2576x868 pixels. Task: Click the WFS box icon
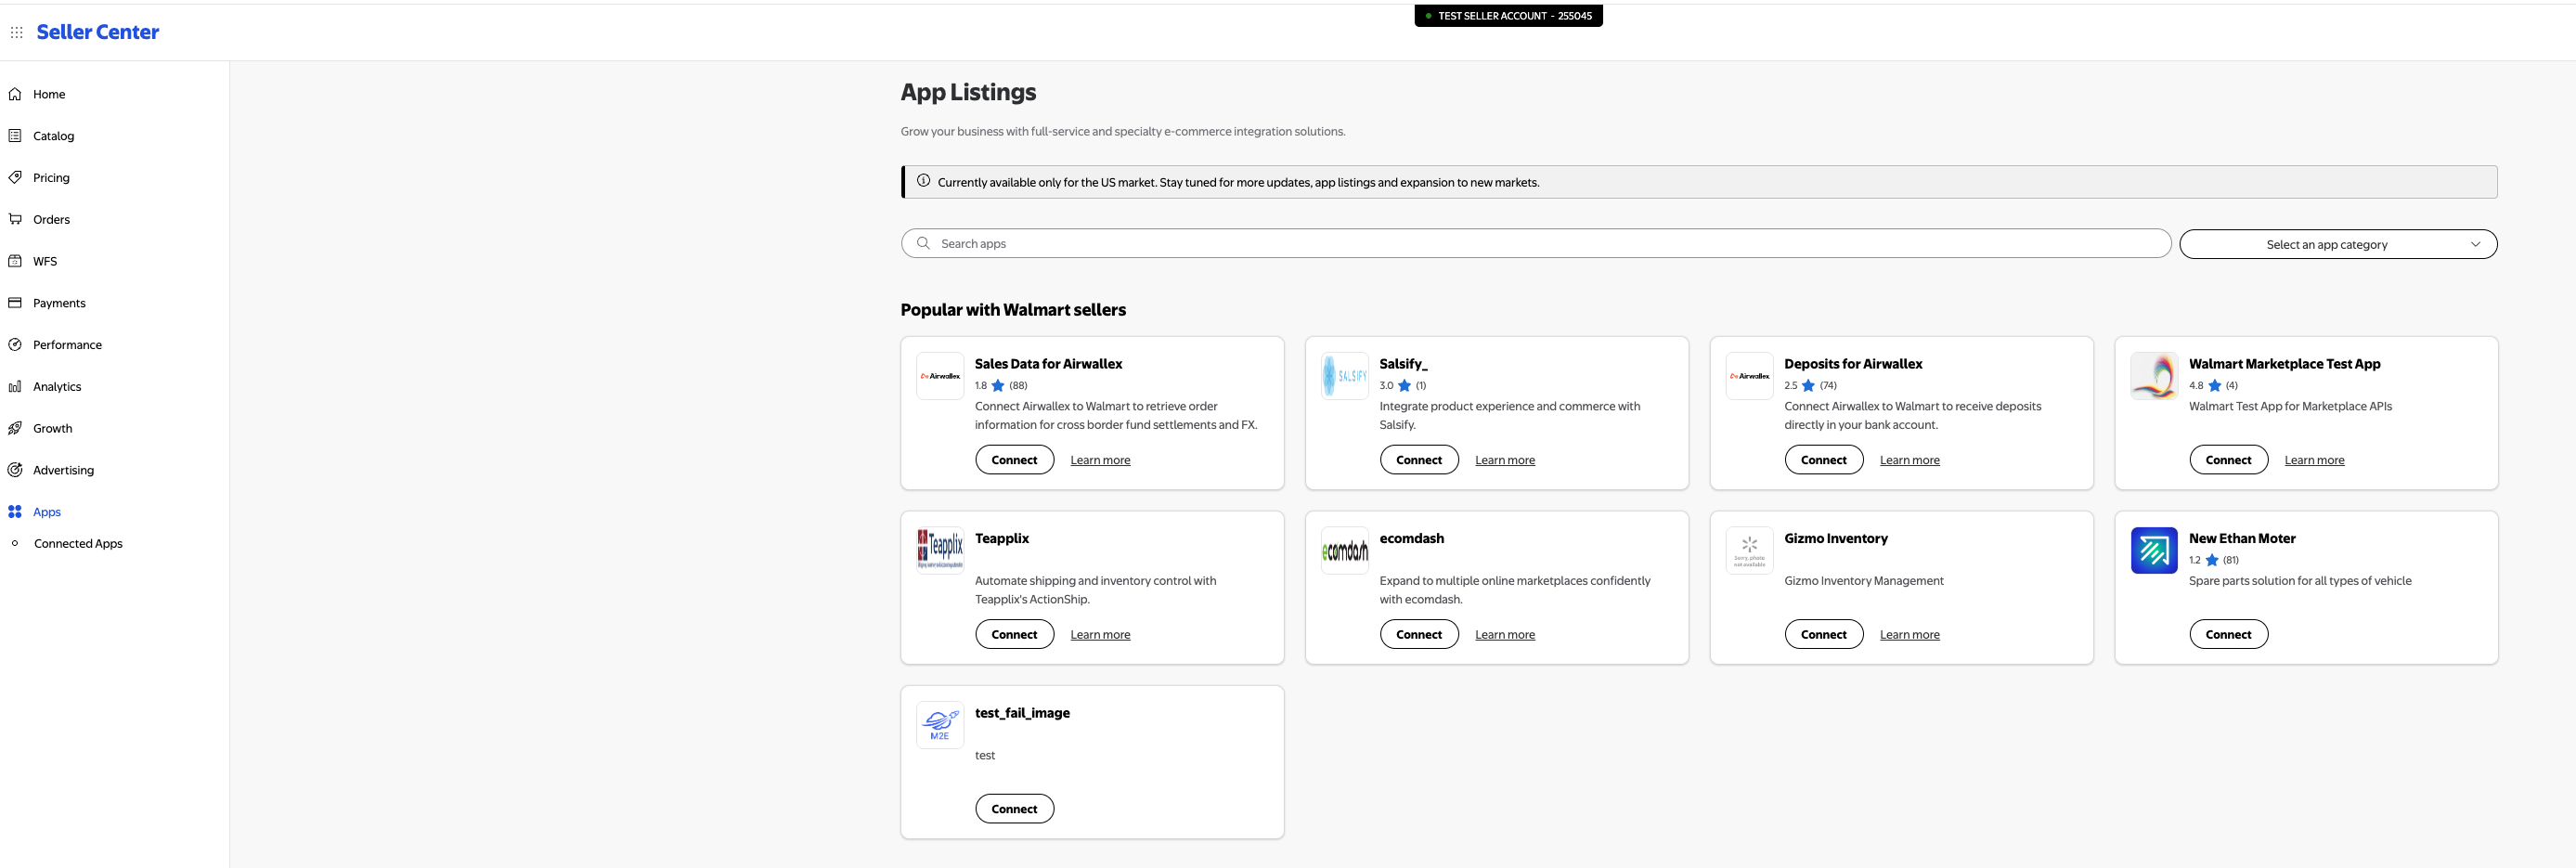click(x=15, y=261)
